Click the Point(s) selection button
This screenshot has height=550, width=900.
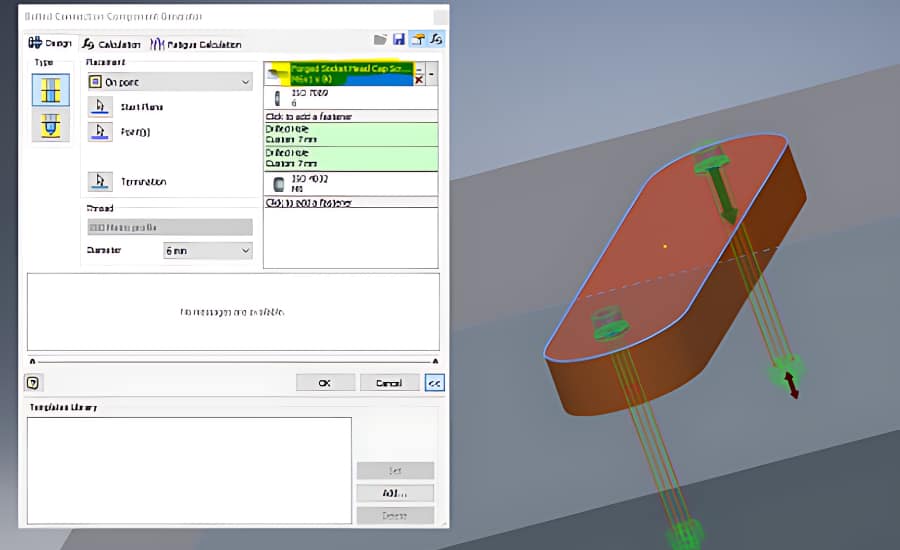tap(100, 131)
